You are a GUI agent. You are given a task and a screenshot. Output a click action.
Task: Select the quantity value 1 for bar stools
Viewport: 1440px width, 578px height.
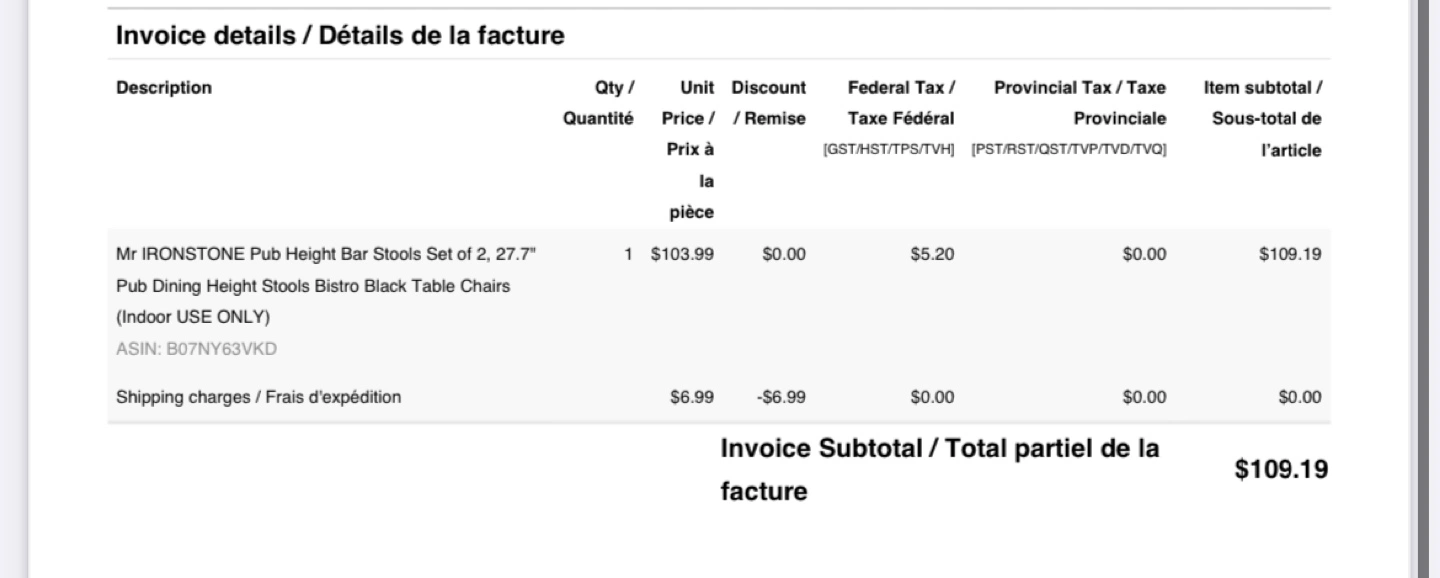(629, 255)
